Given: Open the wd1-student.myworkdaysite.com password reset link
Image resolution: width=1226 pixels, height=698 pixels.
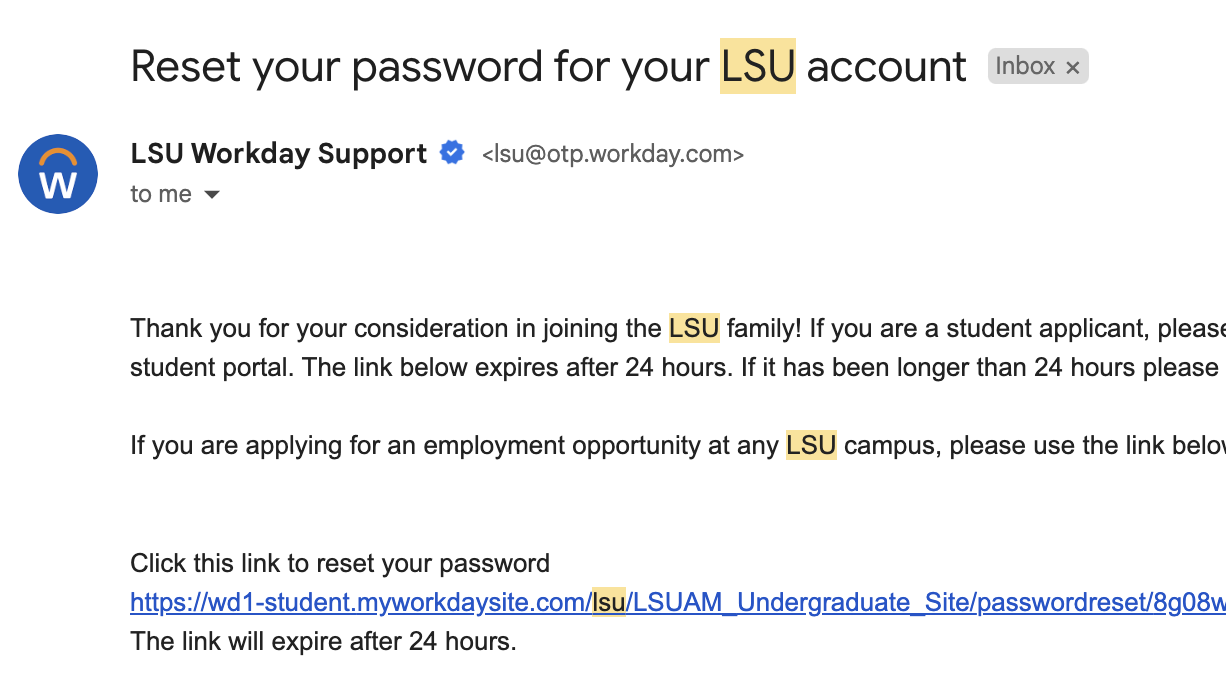Looking at the screenshot, I should tap(360, 603).
